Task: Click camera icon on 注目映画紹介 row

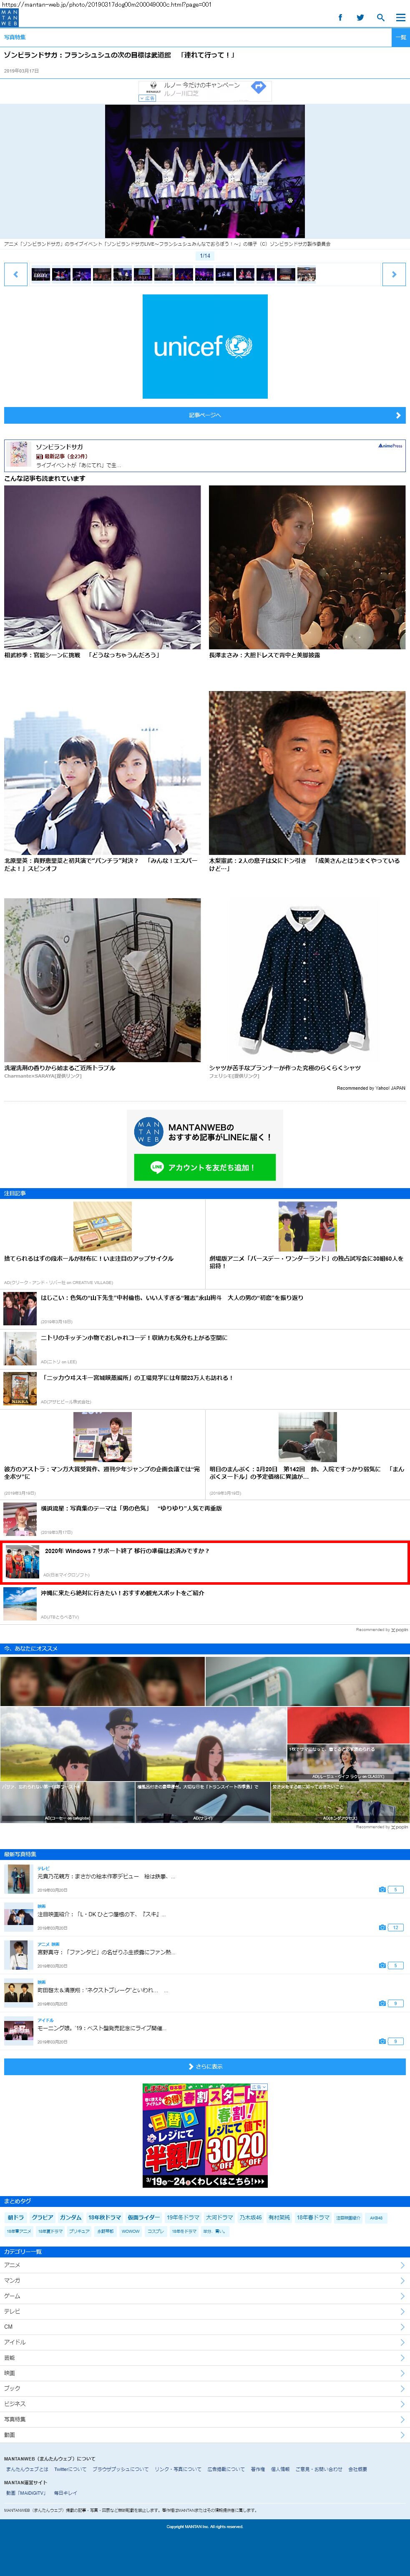Action: tap(382, 1928)
